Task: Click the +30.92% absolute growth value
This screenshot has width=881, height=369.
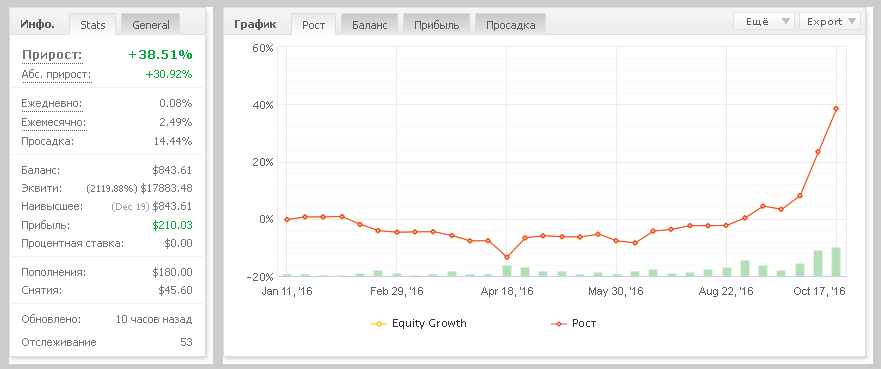Action: click(169, 74)
